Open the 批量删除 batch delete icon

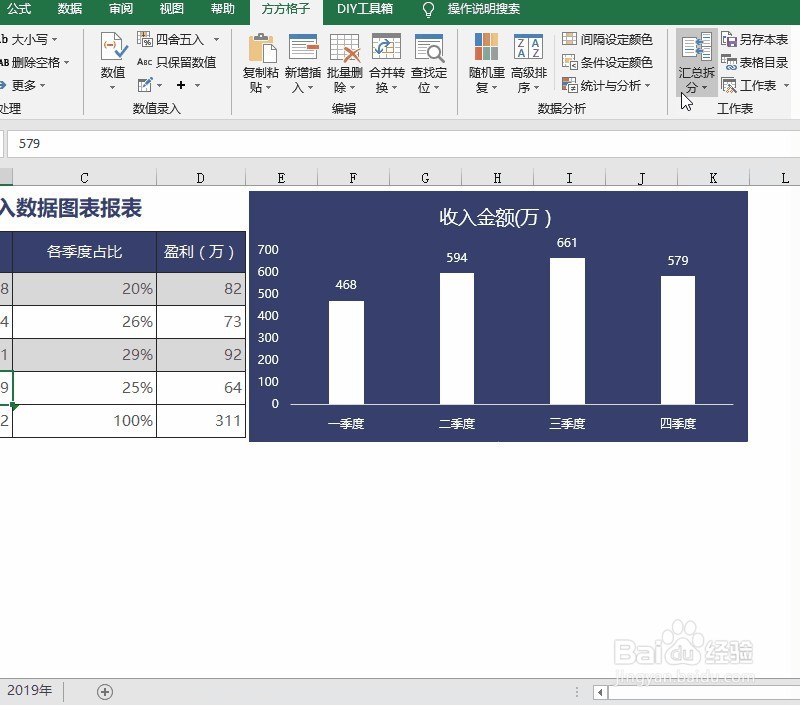click(345, 47)
